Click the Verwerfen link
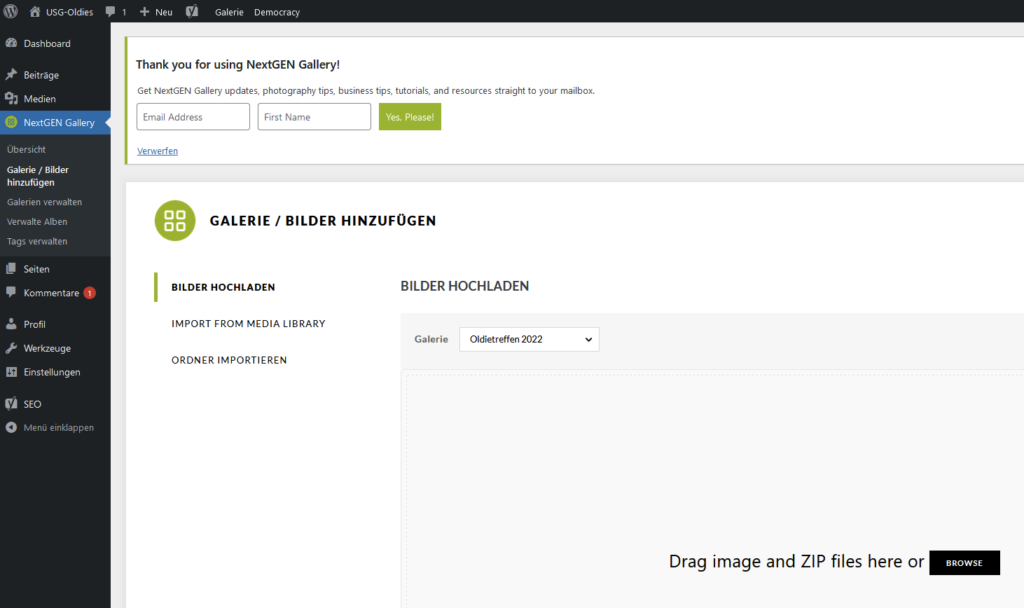The image size is (1024, 608). [157, 151]
